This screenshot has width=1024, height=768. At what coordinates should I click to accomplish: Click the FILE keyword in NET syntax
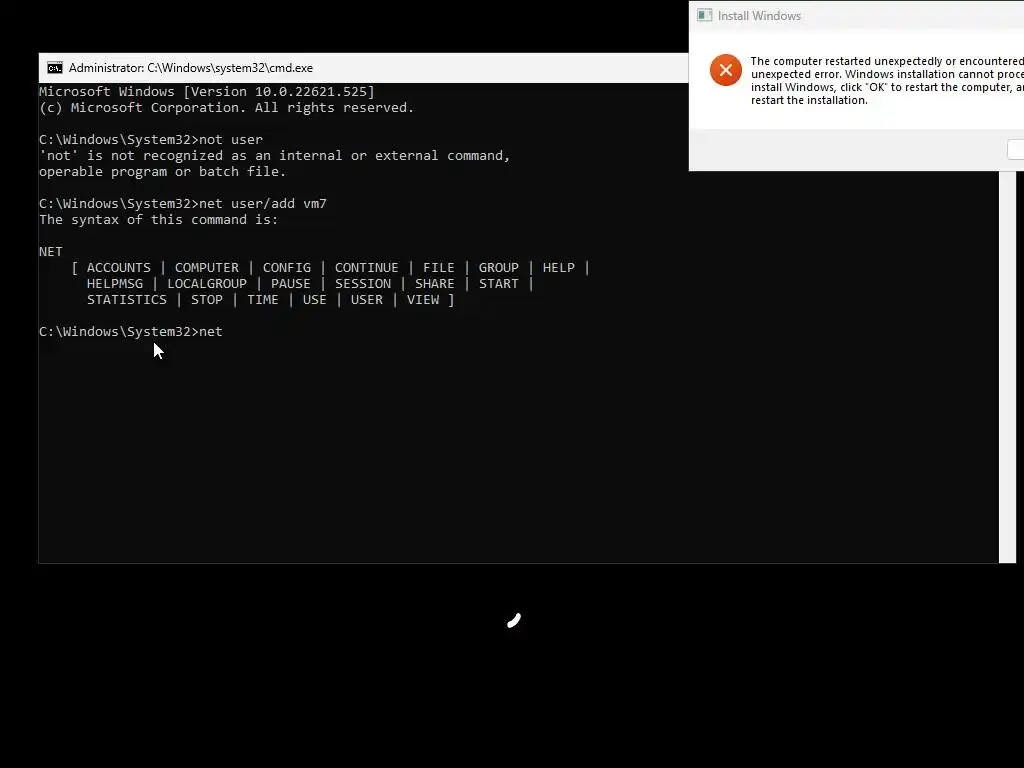(438, 268)
